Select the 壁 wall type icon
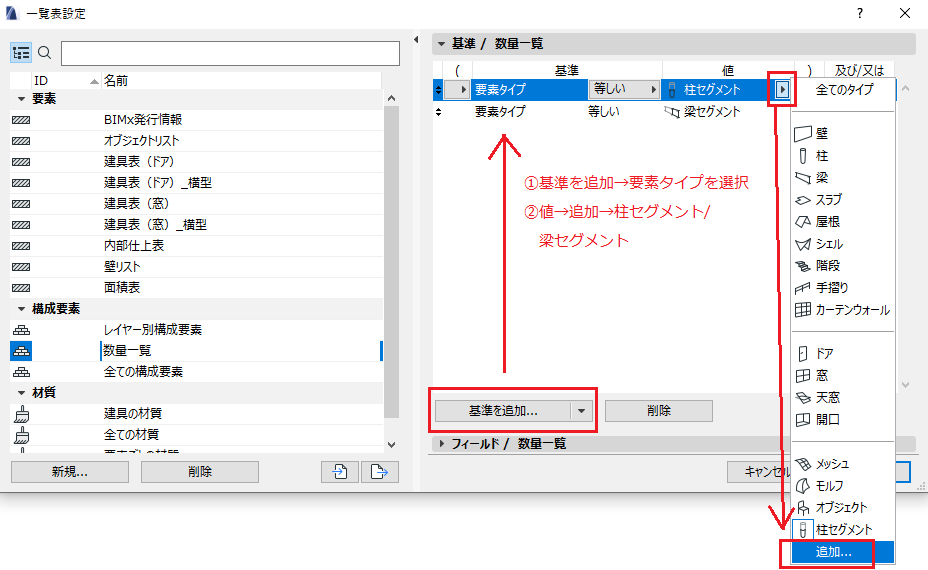The width and height of the screenshot is (928, 570). click(803, 134)
